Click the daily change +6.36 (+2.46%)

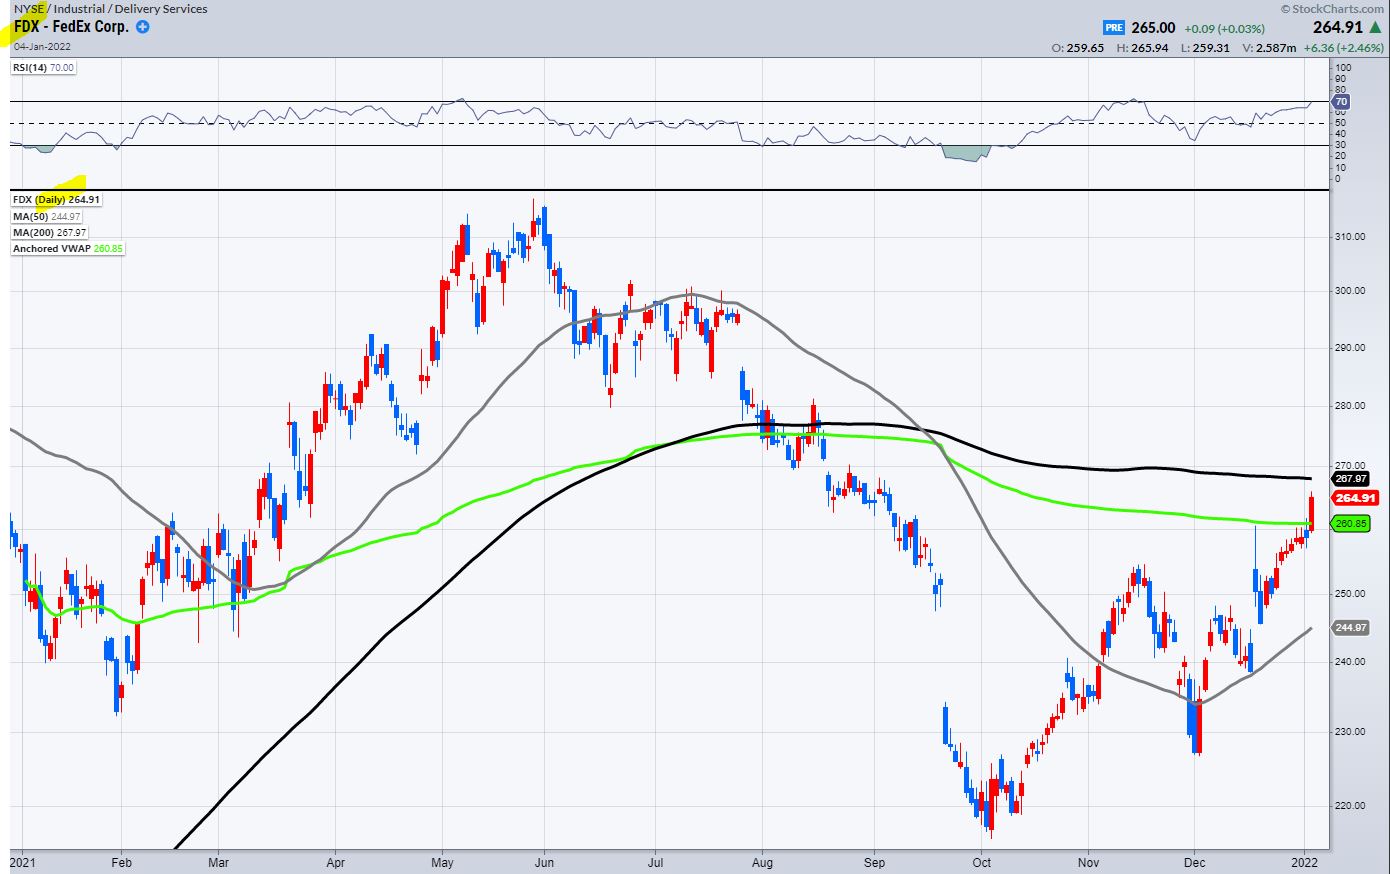click(1346, 48)
